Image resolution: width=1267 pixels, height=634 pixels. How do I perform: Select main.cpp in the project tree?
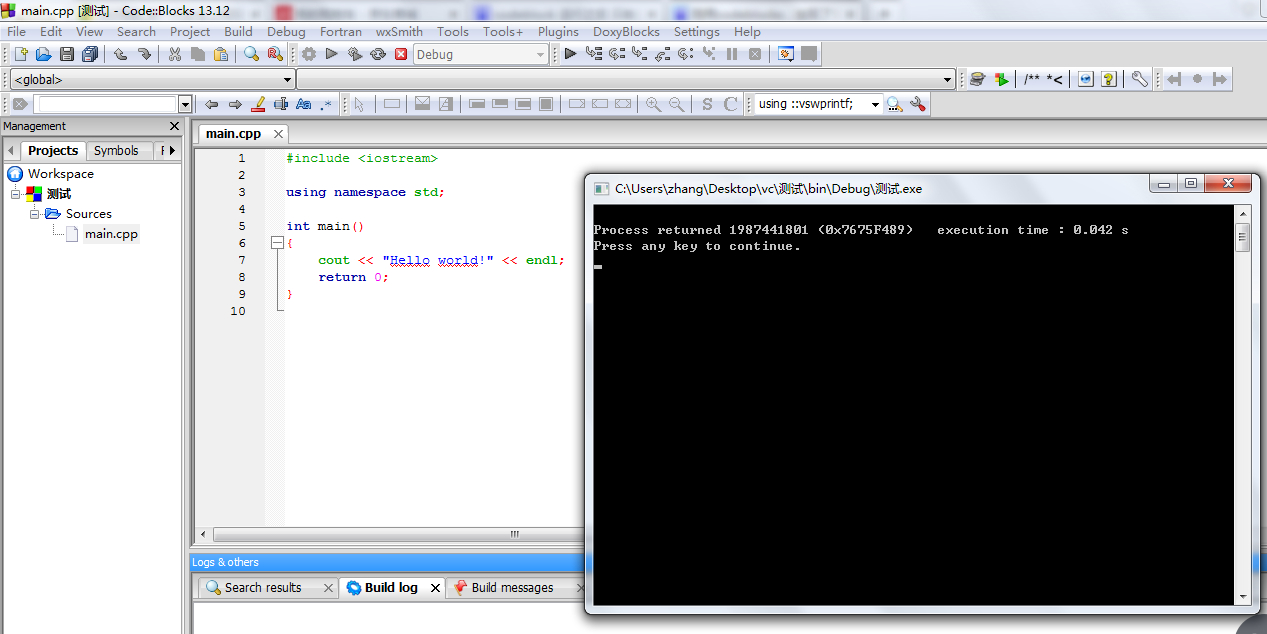[111, 234]
